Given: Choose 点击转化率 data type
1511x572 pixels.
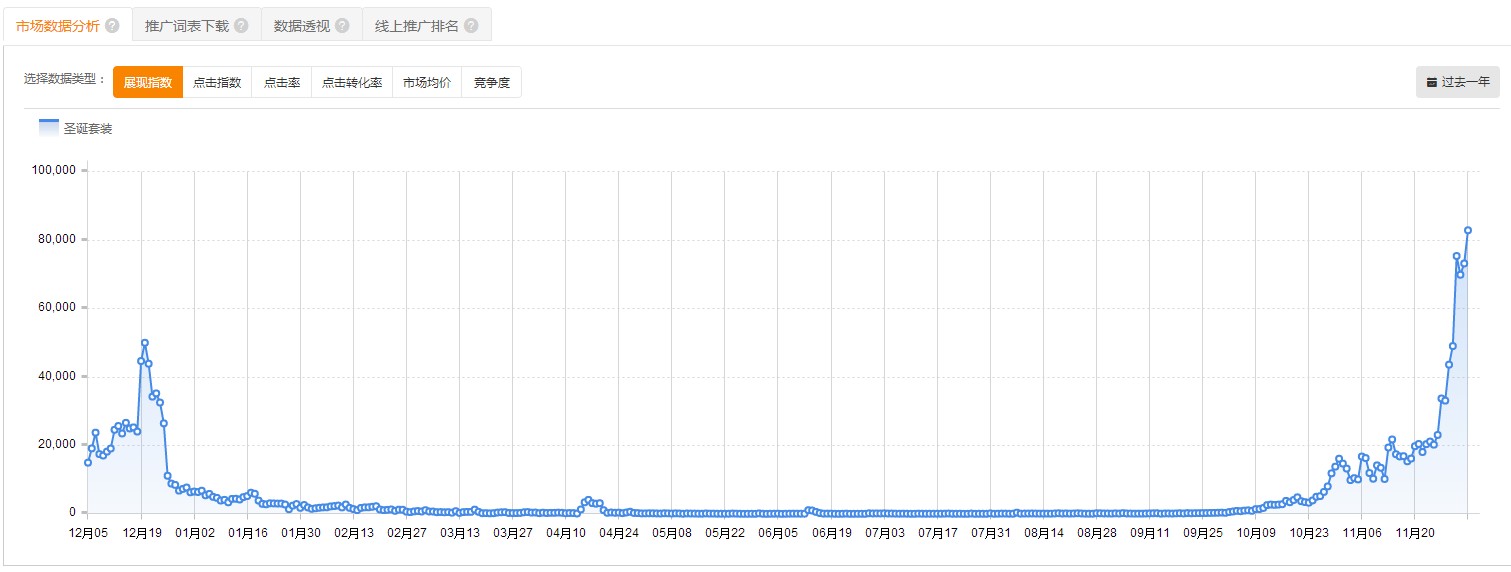Looking at the screenshot, I should coord(352,82).
